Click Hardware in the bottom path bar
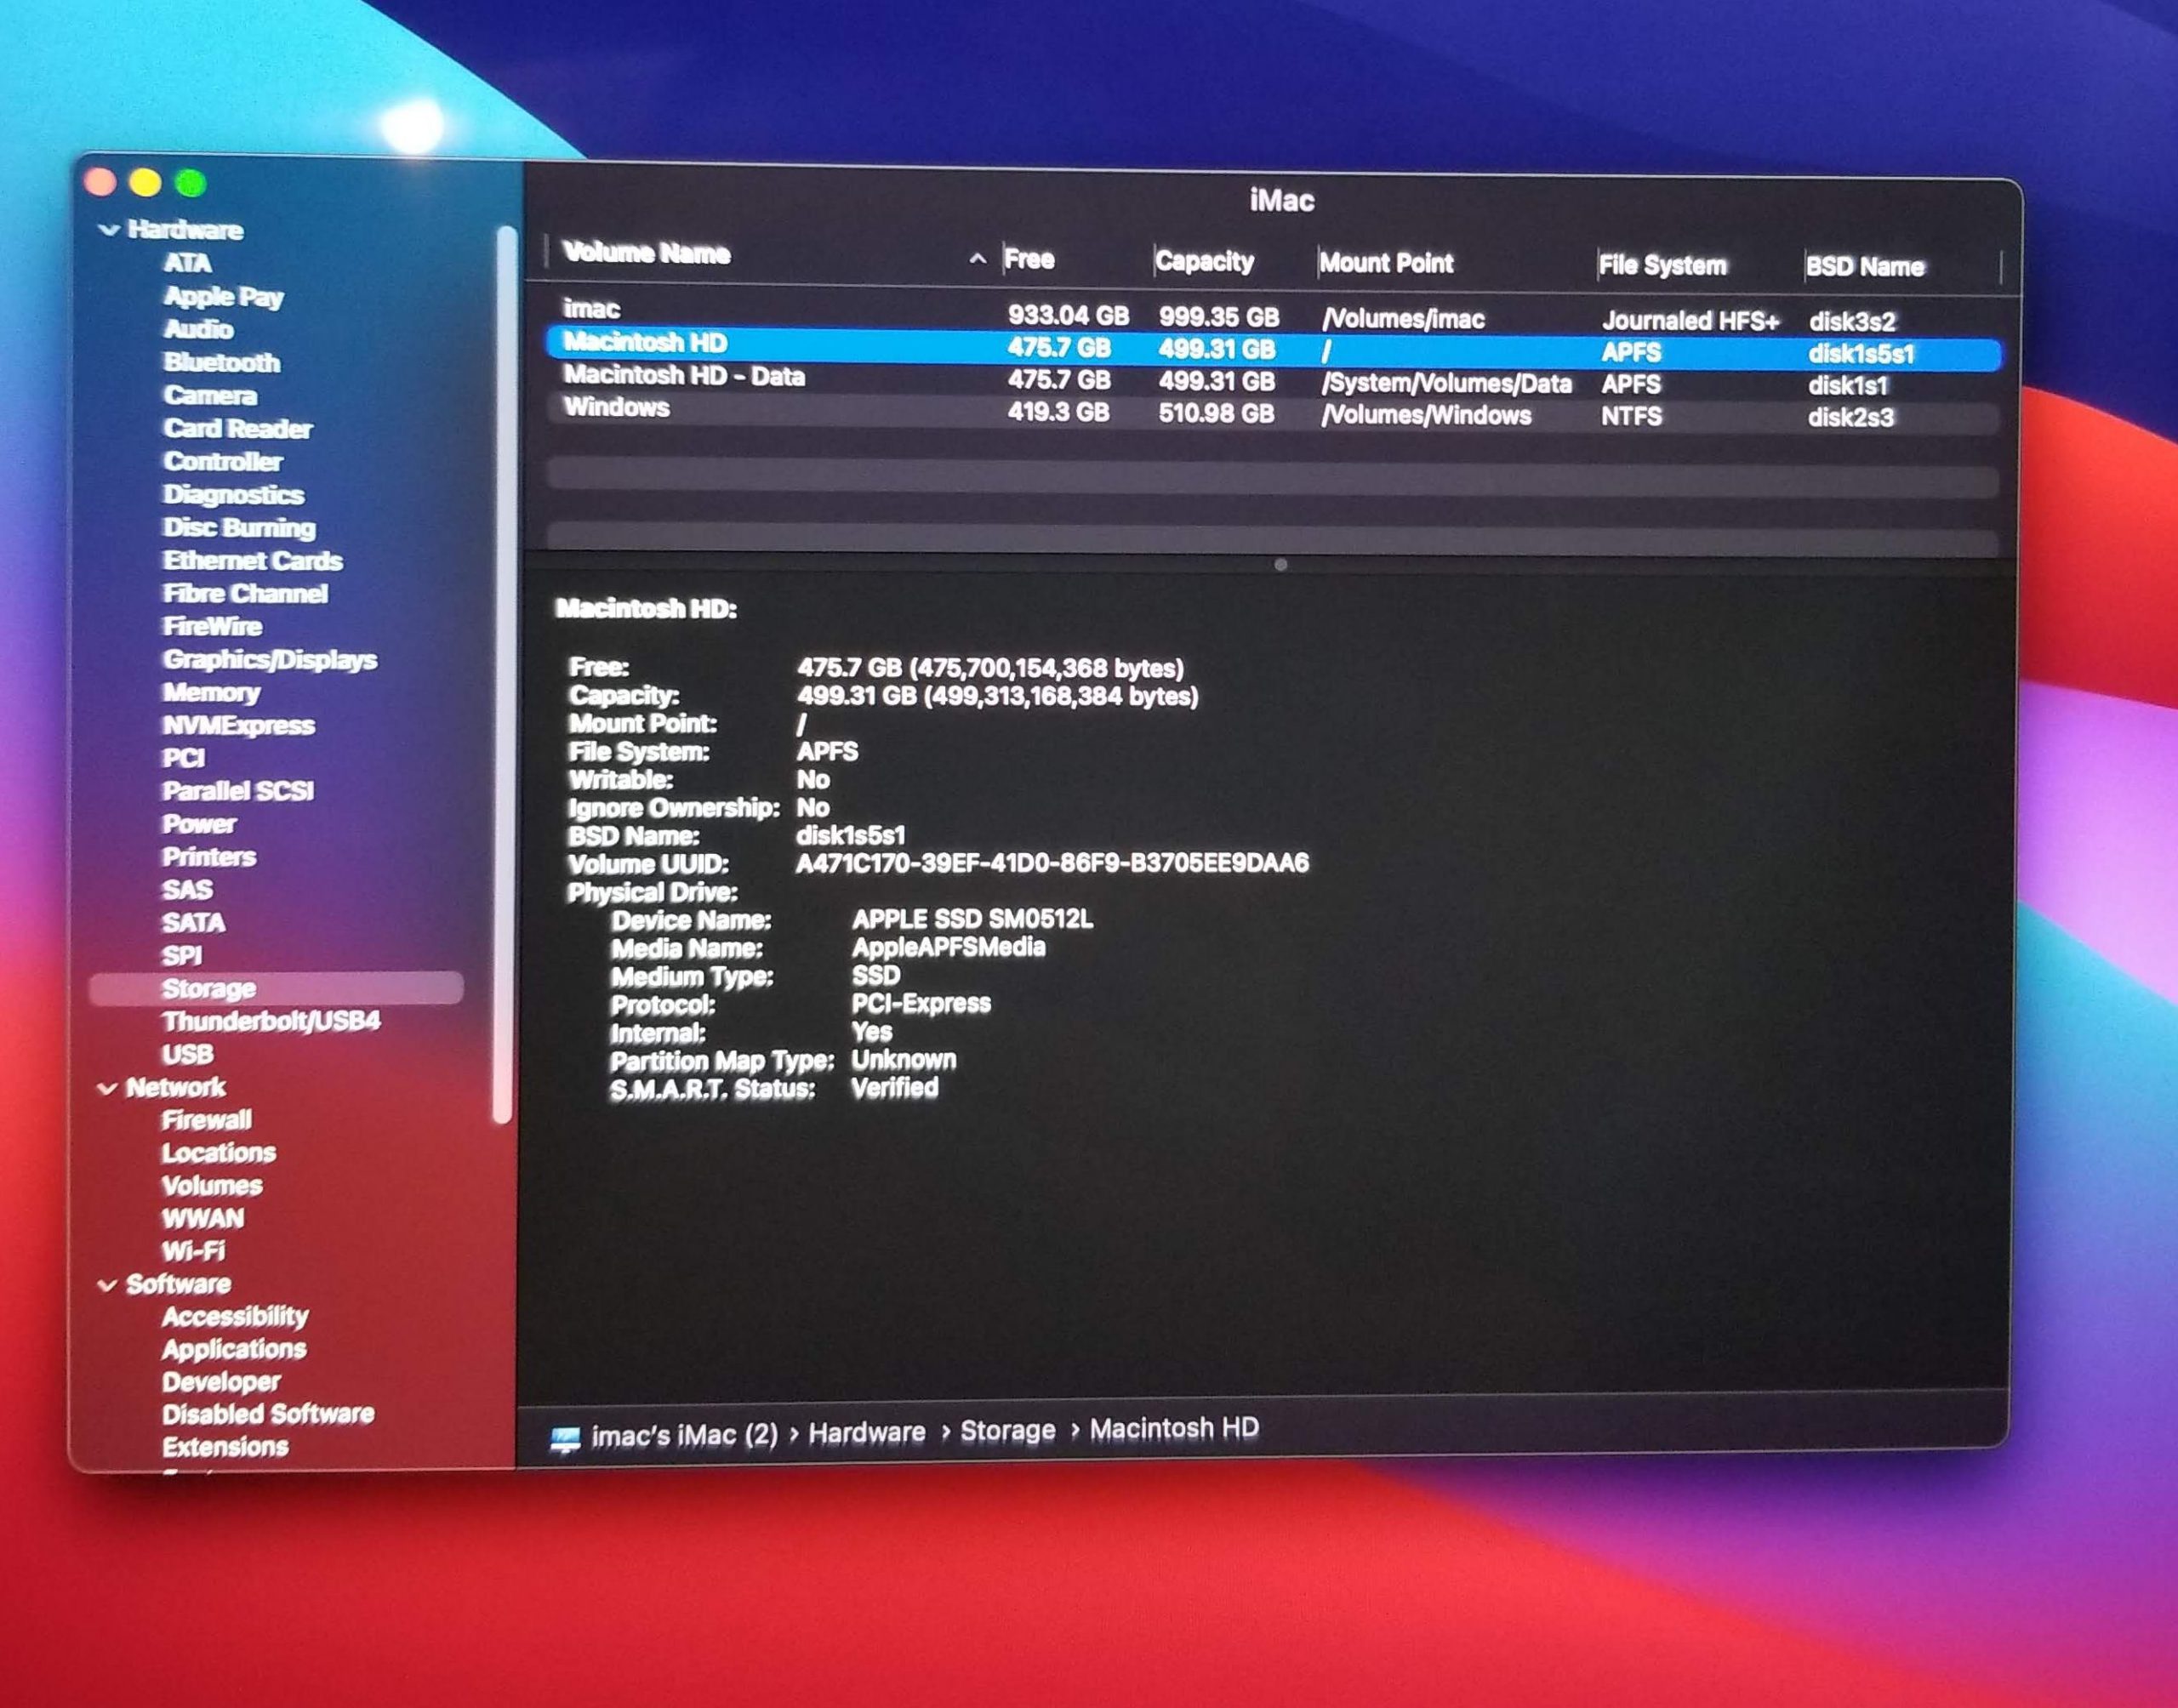The image size is (2178, 1708). tap(866, 1433)
